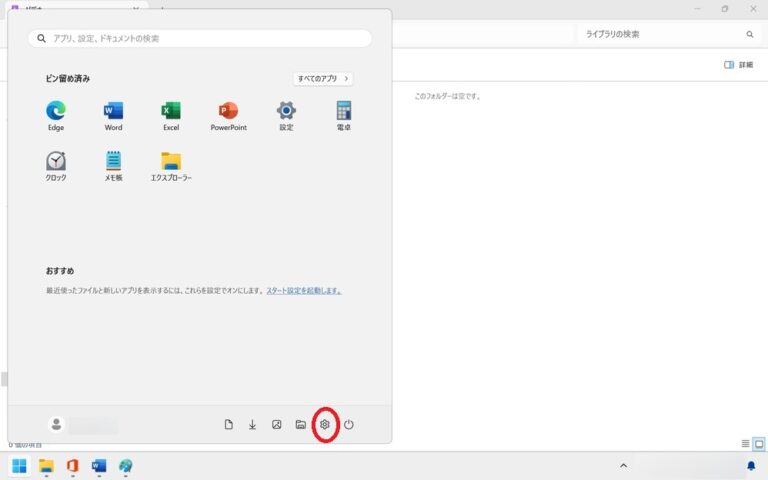Click the スタート設定を起動します link
Viewport: 768px width, 480px height.
click(x=303, y=291)
